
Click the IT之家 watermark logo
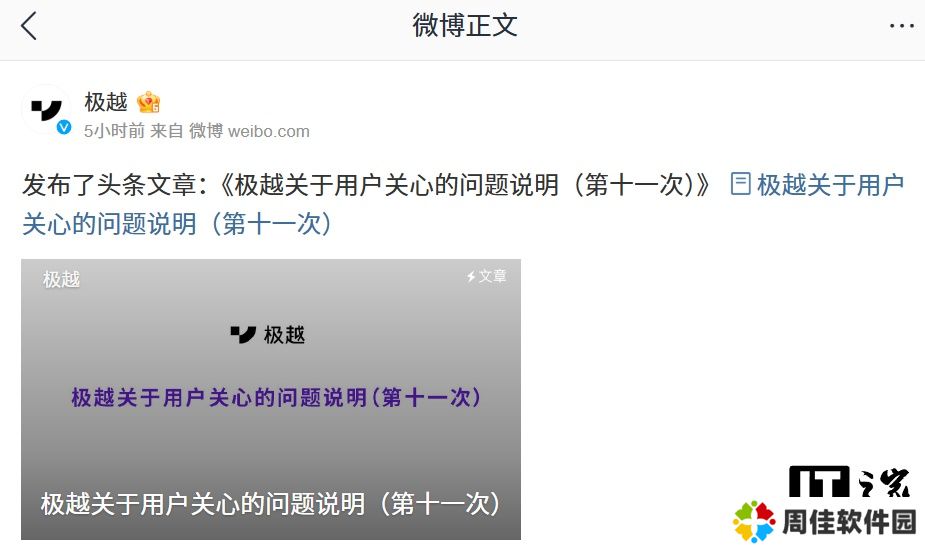pyautogui.click(x=849, y=482)
